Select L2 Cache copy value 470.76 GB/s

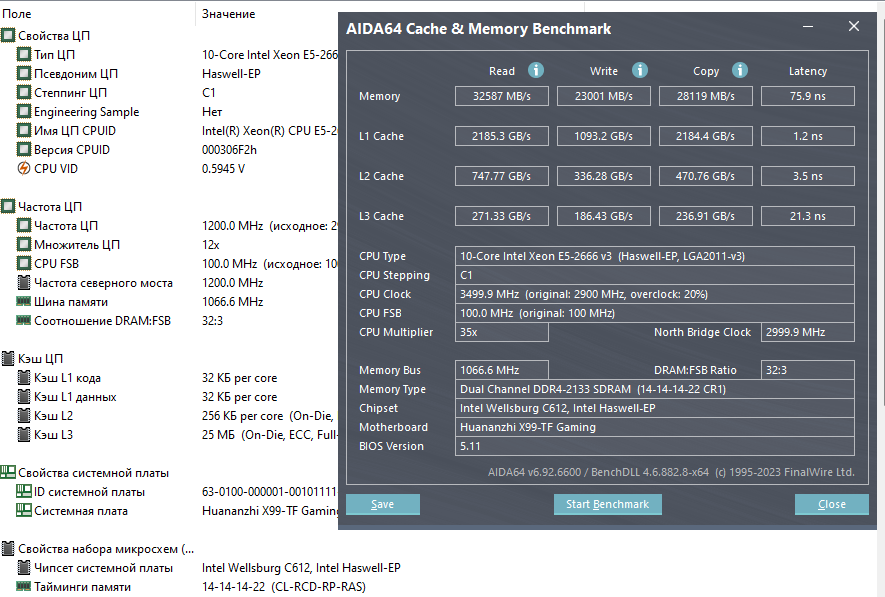coord(706,176)
